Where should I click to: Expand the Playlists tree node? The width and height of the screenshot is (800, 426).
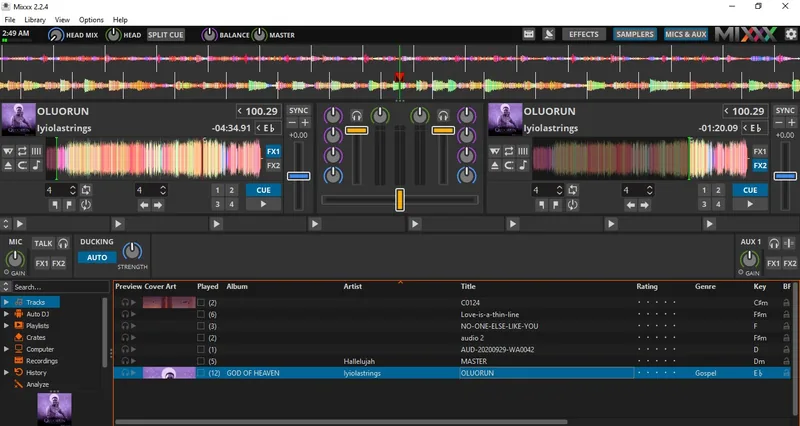[6, 325]
